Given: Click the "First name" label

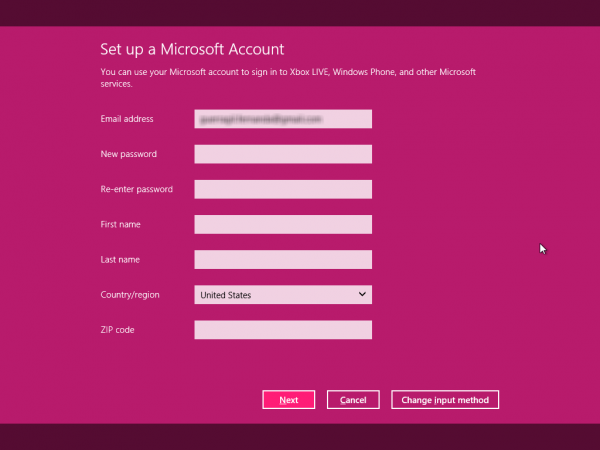Looking at the screenshot, I should pos(121,224).
